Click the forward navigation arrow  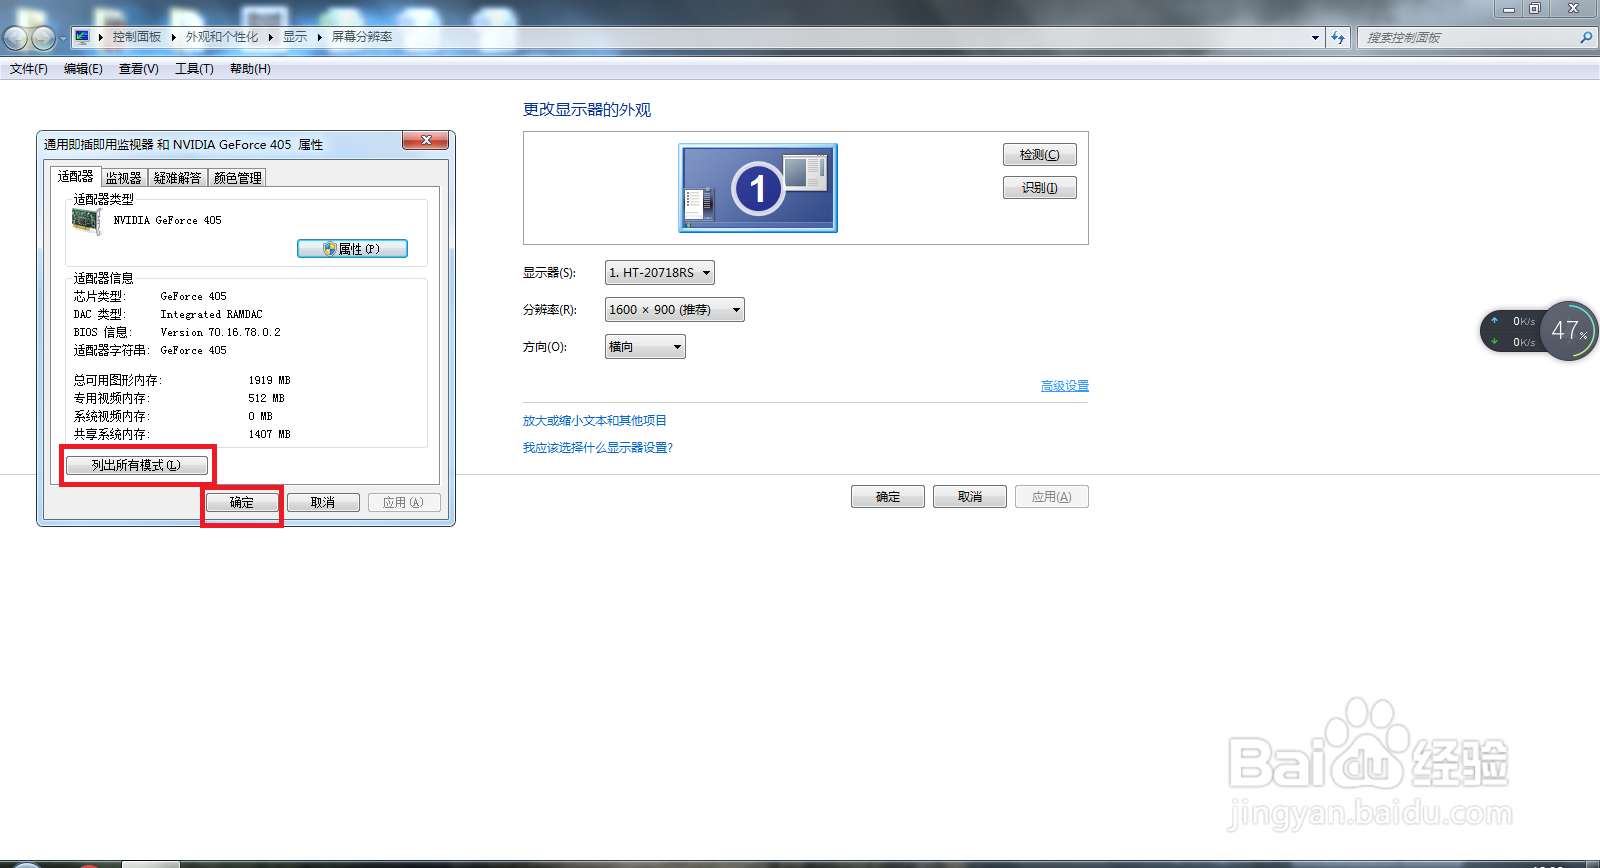[43, 38]
